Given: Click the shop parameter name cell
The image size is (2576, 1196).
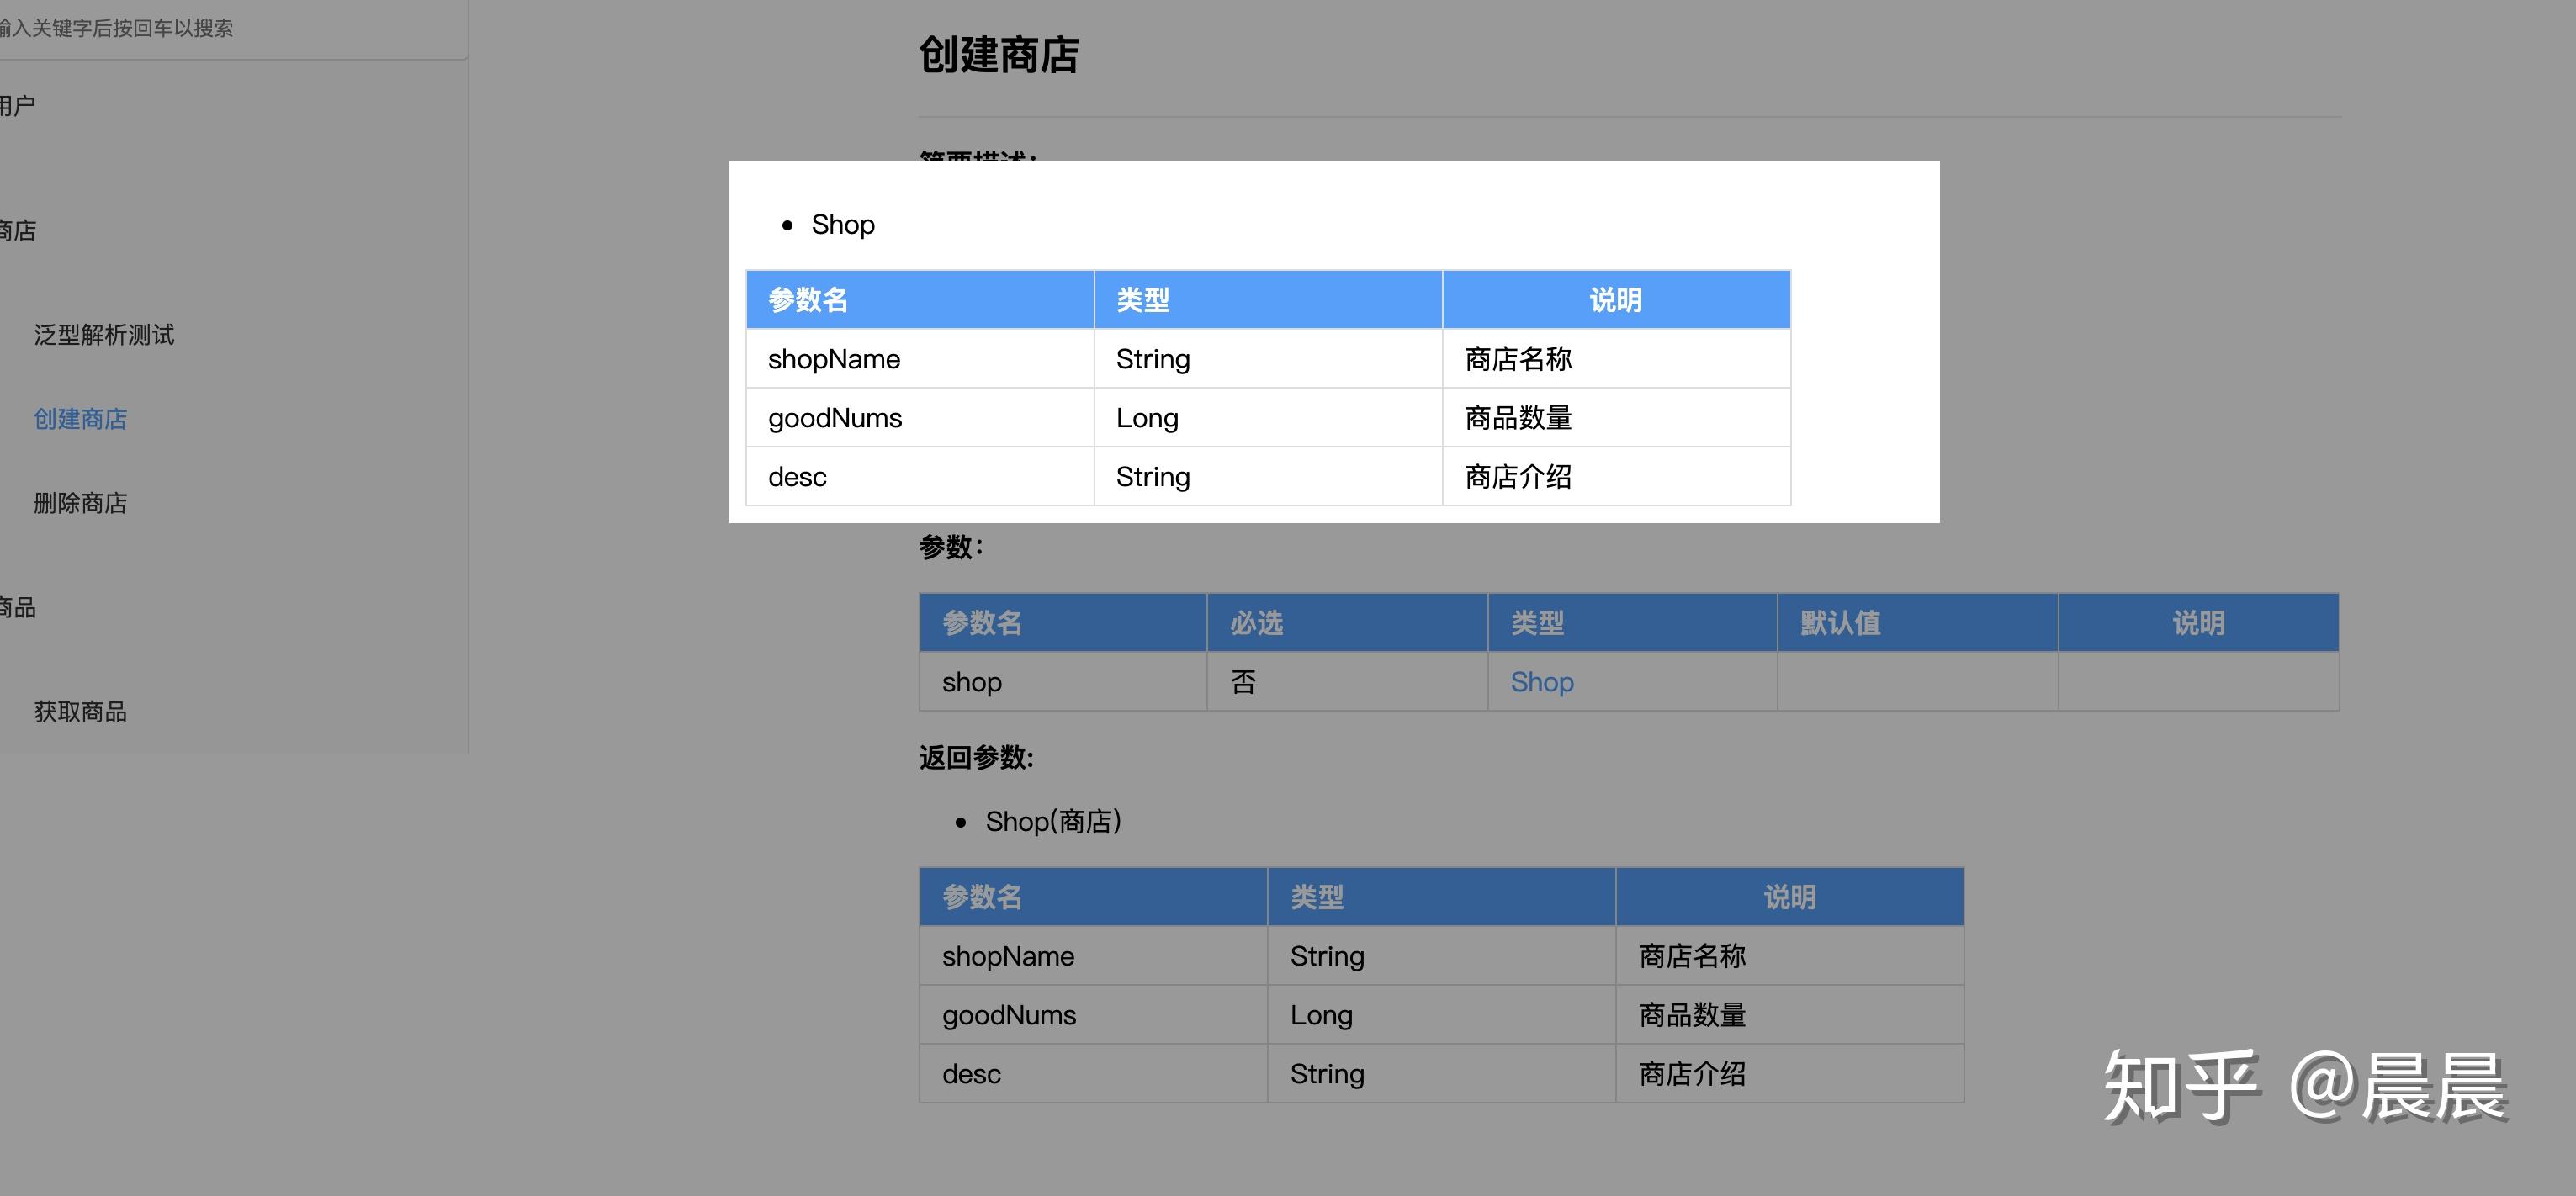Looking at the screenshot, I should pyautogui.click(x=971, y=682).
